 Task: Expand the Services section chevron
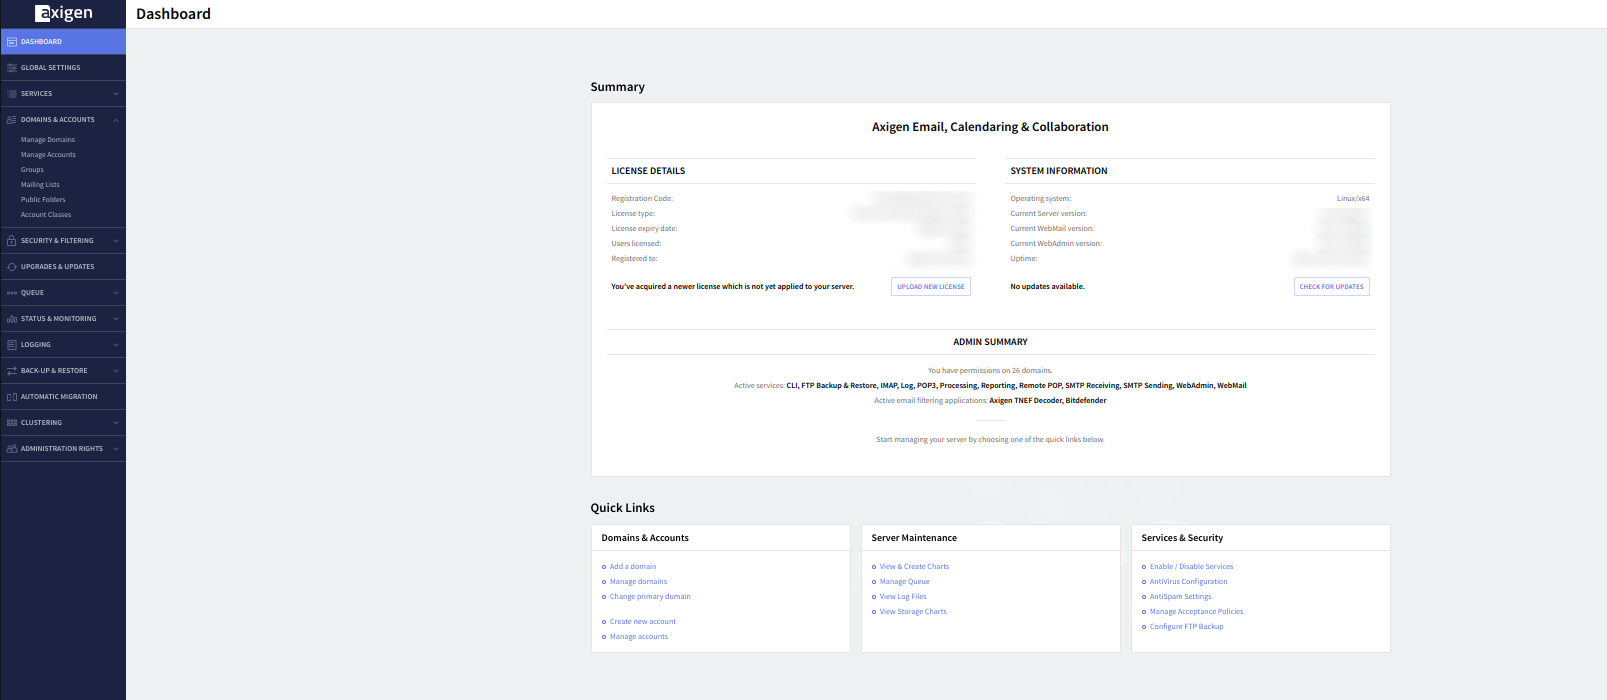coord(116,94)
